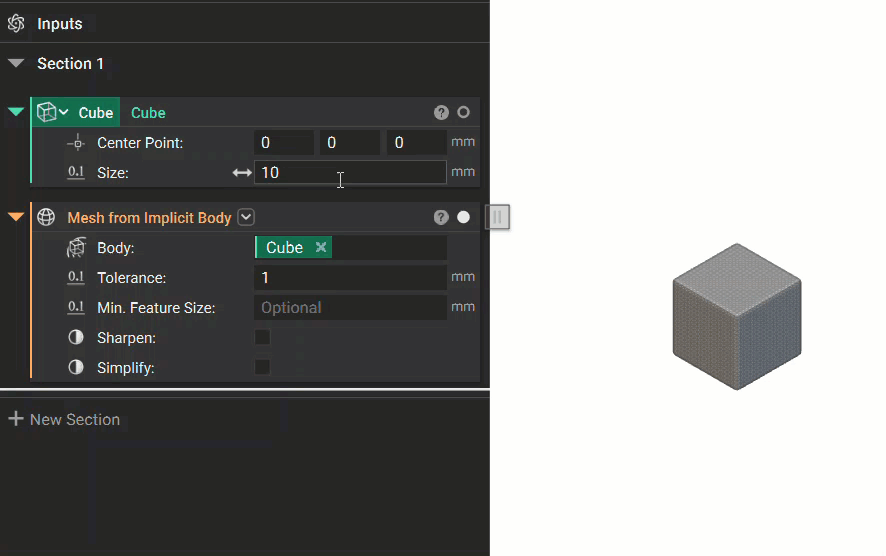
Task: Add a New Section
Action: 64,419
